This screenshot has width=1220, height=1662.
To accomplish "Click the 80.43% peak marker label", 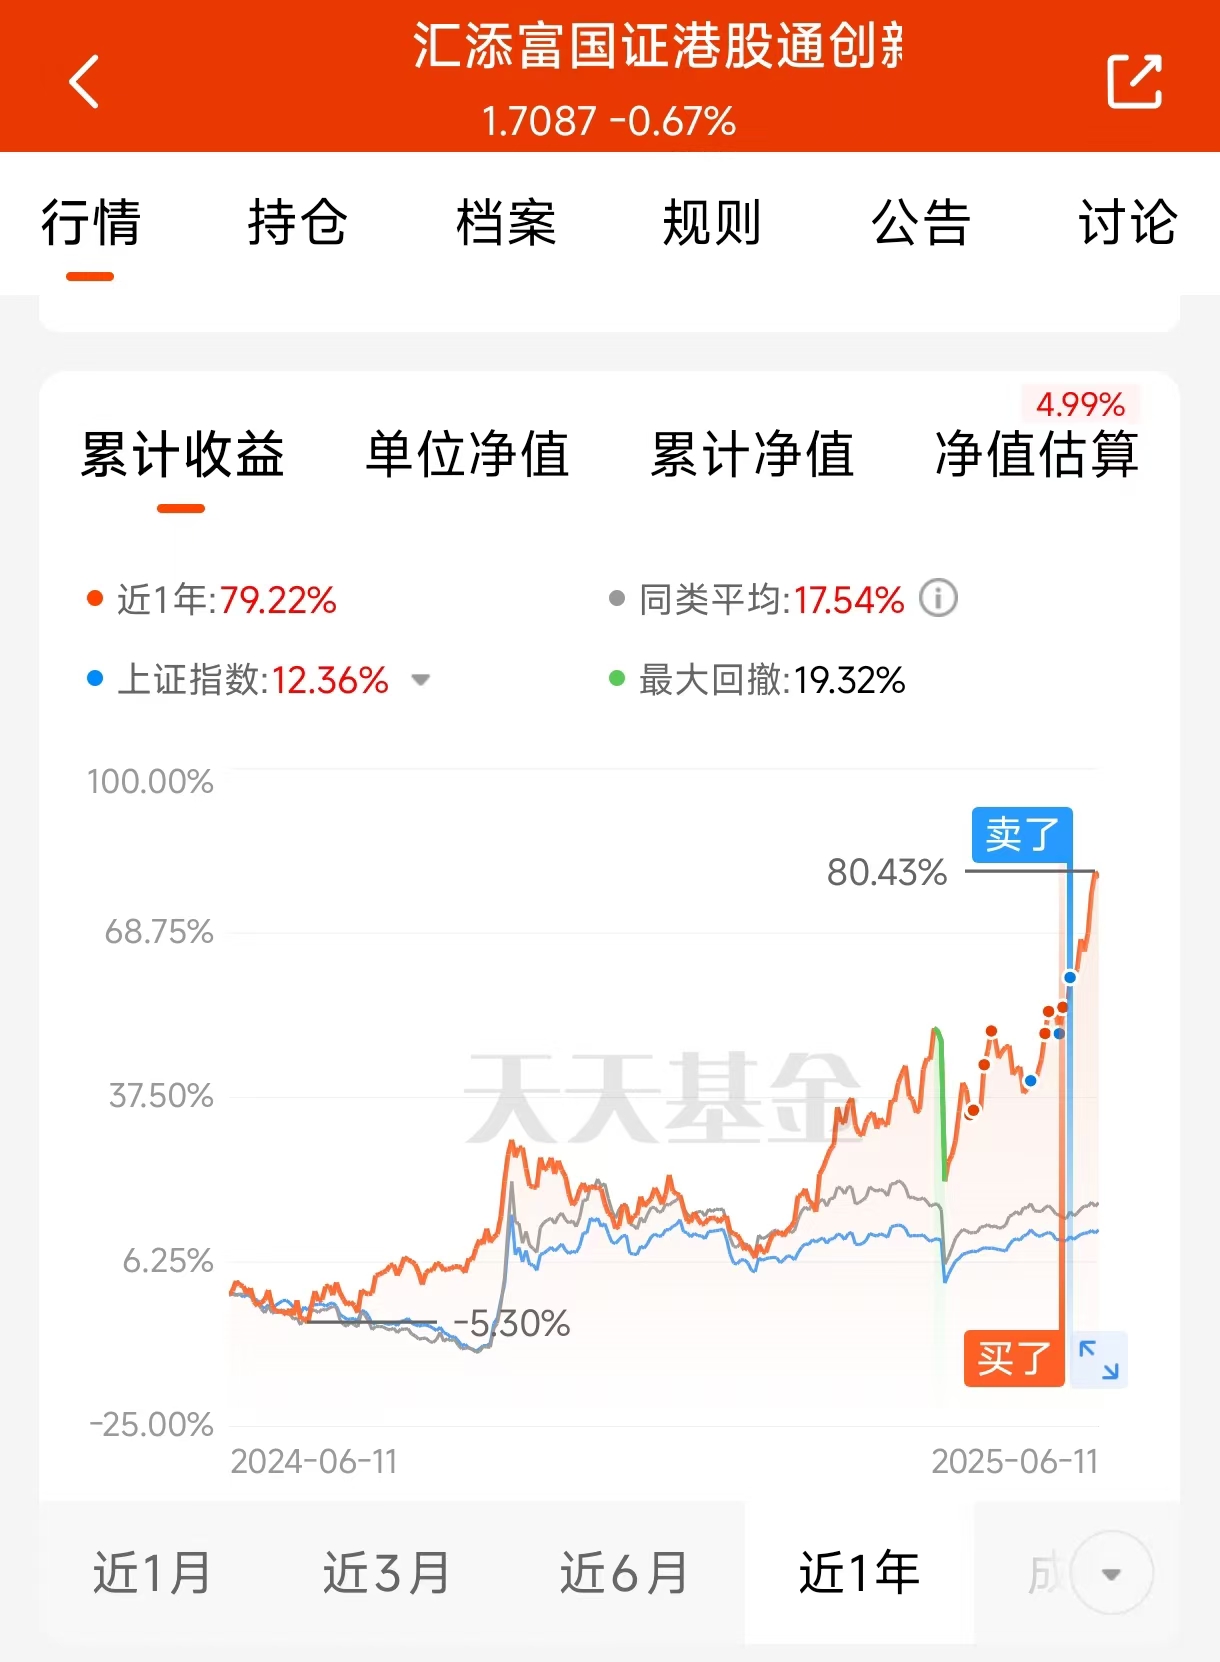I will pos(887,872).
